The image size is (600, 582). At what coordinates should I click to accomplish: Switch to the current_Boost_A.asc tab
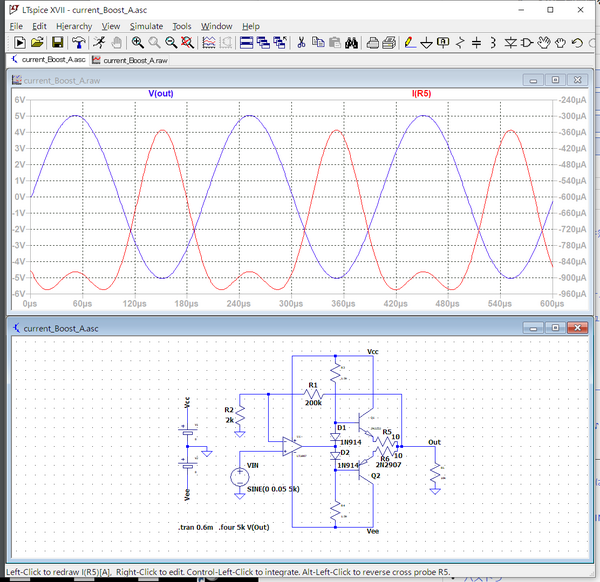coord(48,60)
